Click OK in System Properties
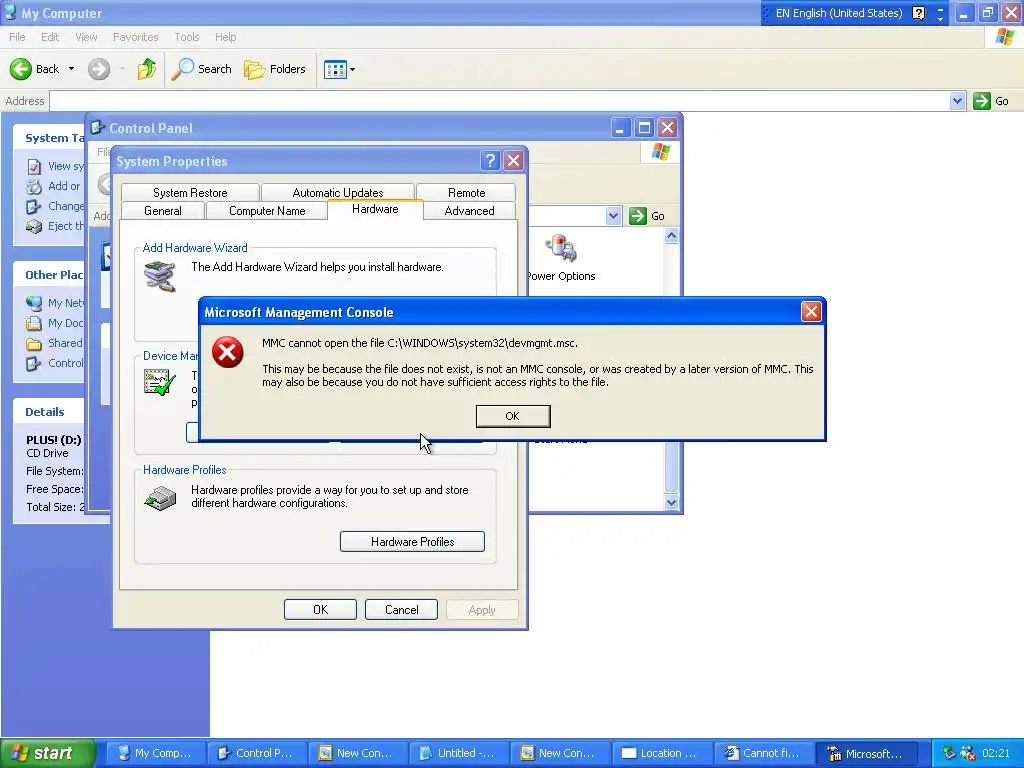Viewport: 1024px width, 768px height. coord(320,609)
